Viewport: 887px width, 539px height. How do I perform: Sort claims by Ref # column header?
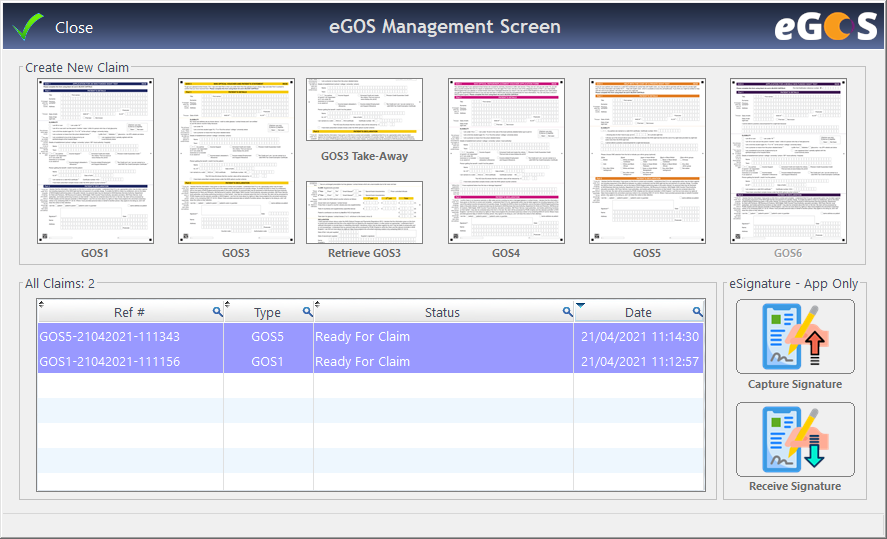129,312
